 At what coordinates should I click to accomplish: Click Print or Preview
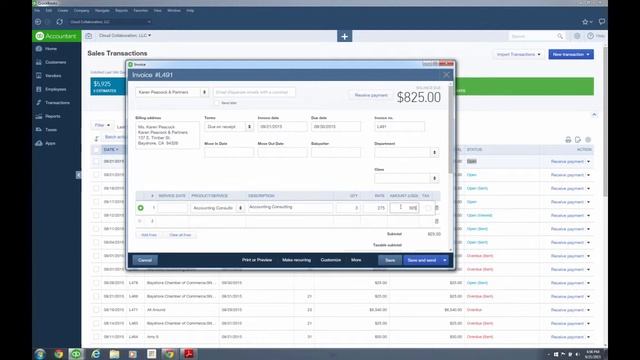[x=257, y=260]
